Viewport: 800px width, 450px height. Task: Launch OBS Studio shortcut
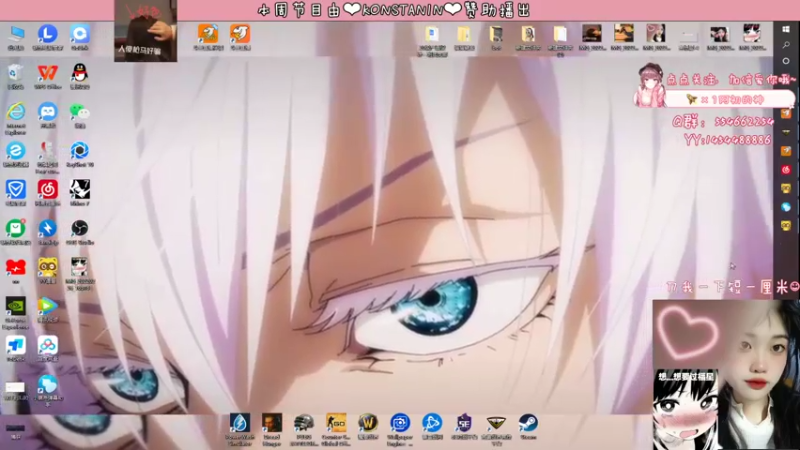point(80,229)
